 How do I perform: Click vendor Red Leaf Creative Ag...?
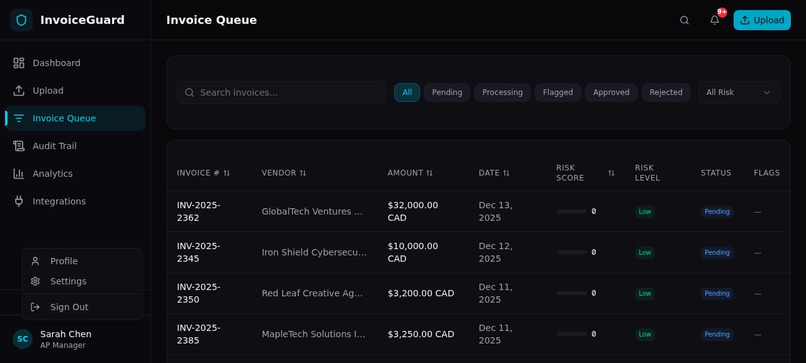313,293
